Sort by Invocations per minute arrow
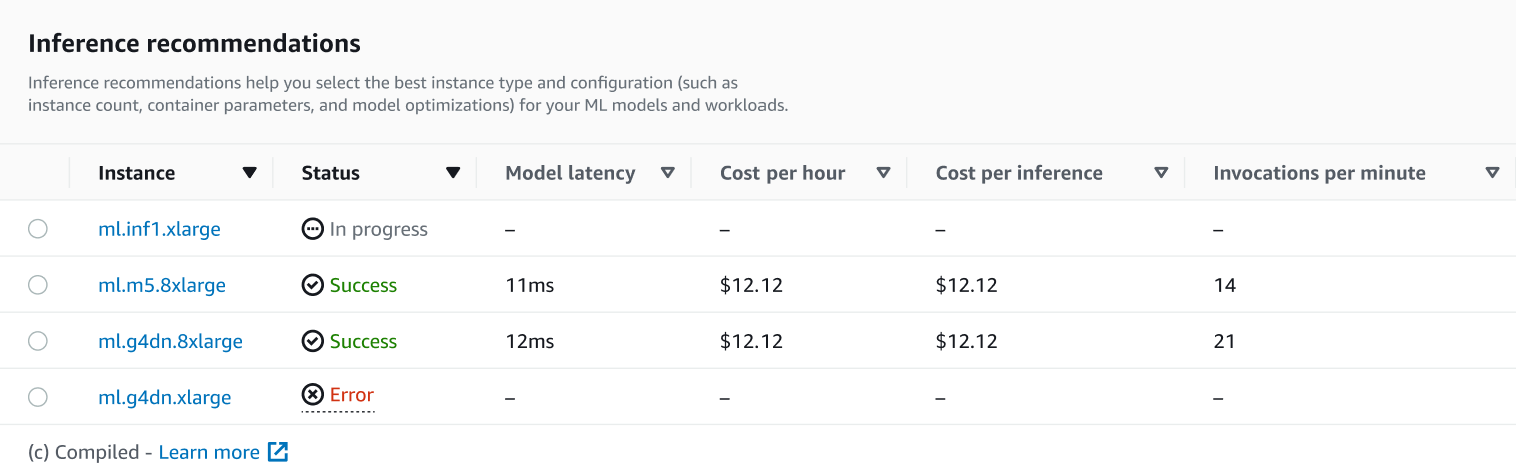Image resolution: width=1516 pixels, height=474 pixels. (x=1492, y=173)
